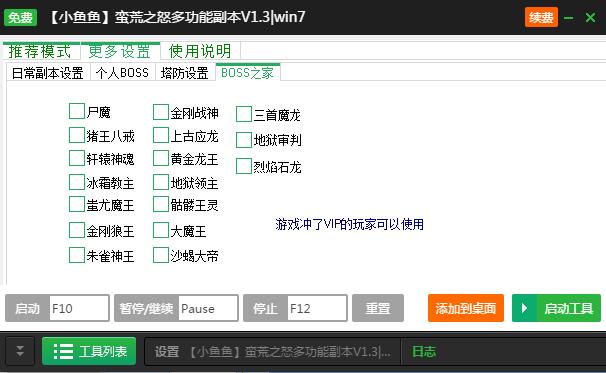
Task: Toggle the 上古应龙 checkbox
Action: (161, 135)
